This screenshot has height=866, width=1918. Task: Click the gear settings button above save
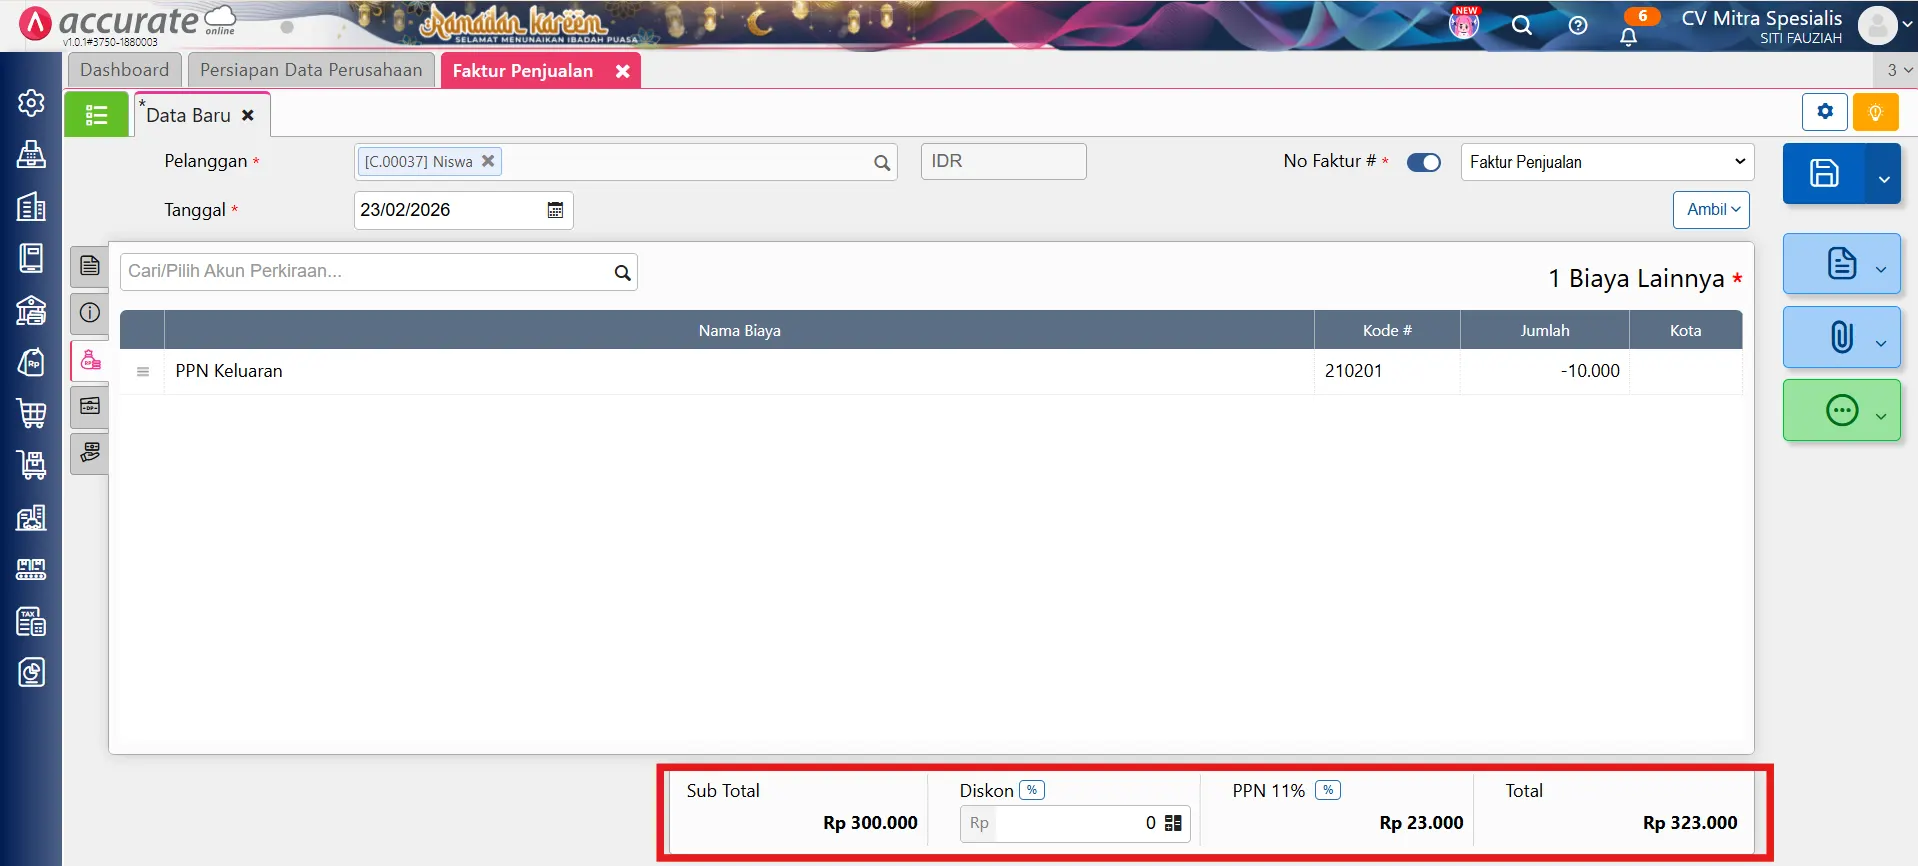(1824, 112)
